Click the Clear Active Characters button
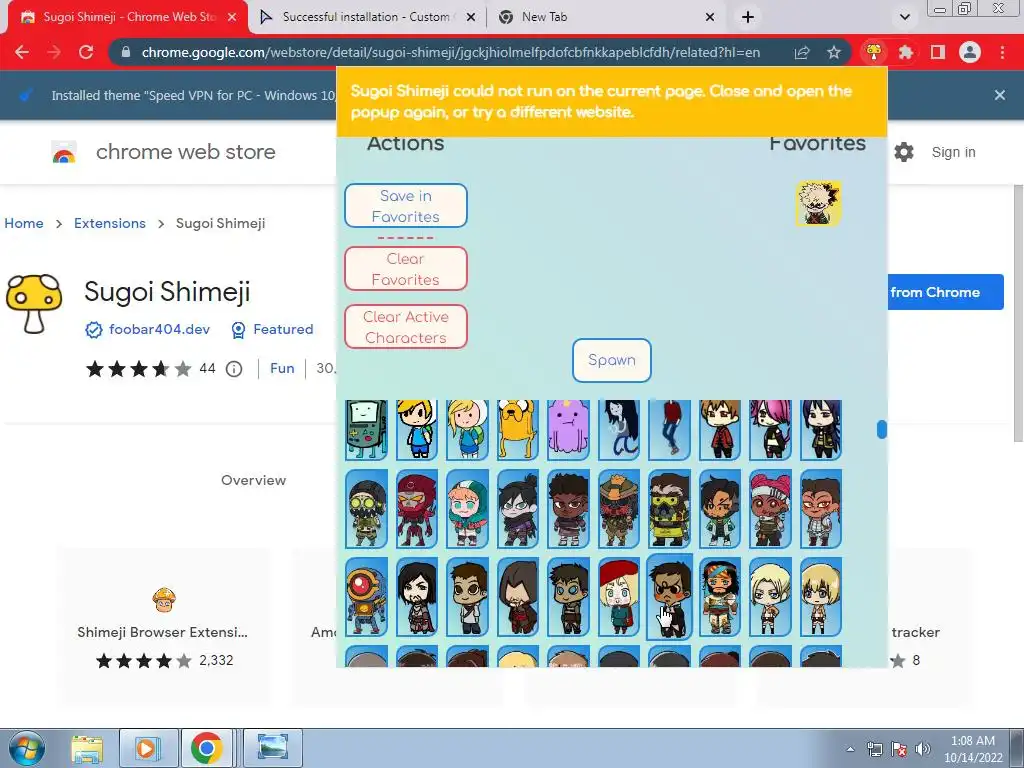 tap(406, 327)
